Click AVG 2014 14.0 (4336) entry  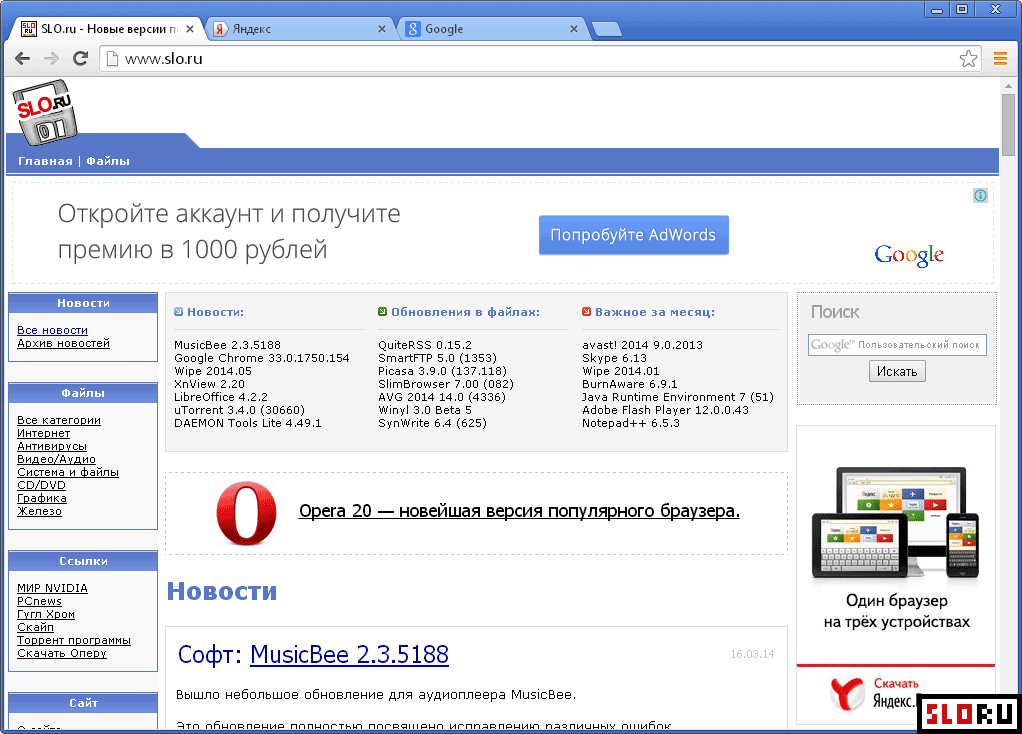point(442,397)
